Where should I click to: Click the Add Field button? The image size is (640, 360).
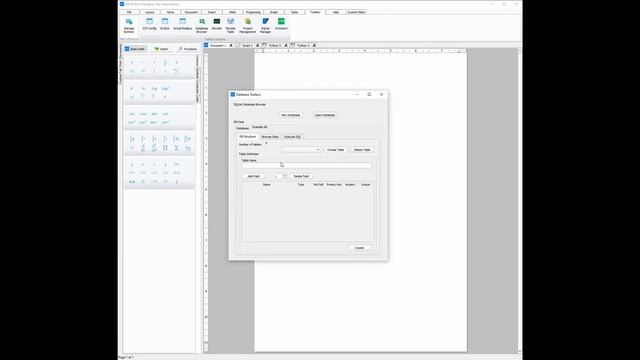[x=253, y=176]
